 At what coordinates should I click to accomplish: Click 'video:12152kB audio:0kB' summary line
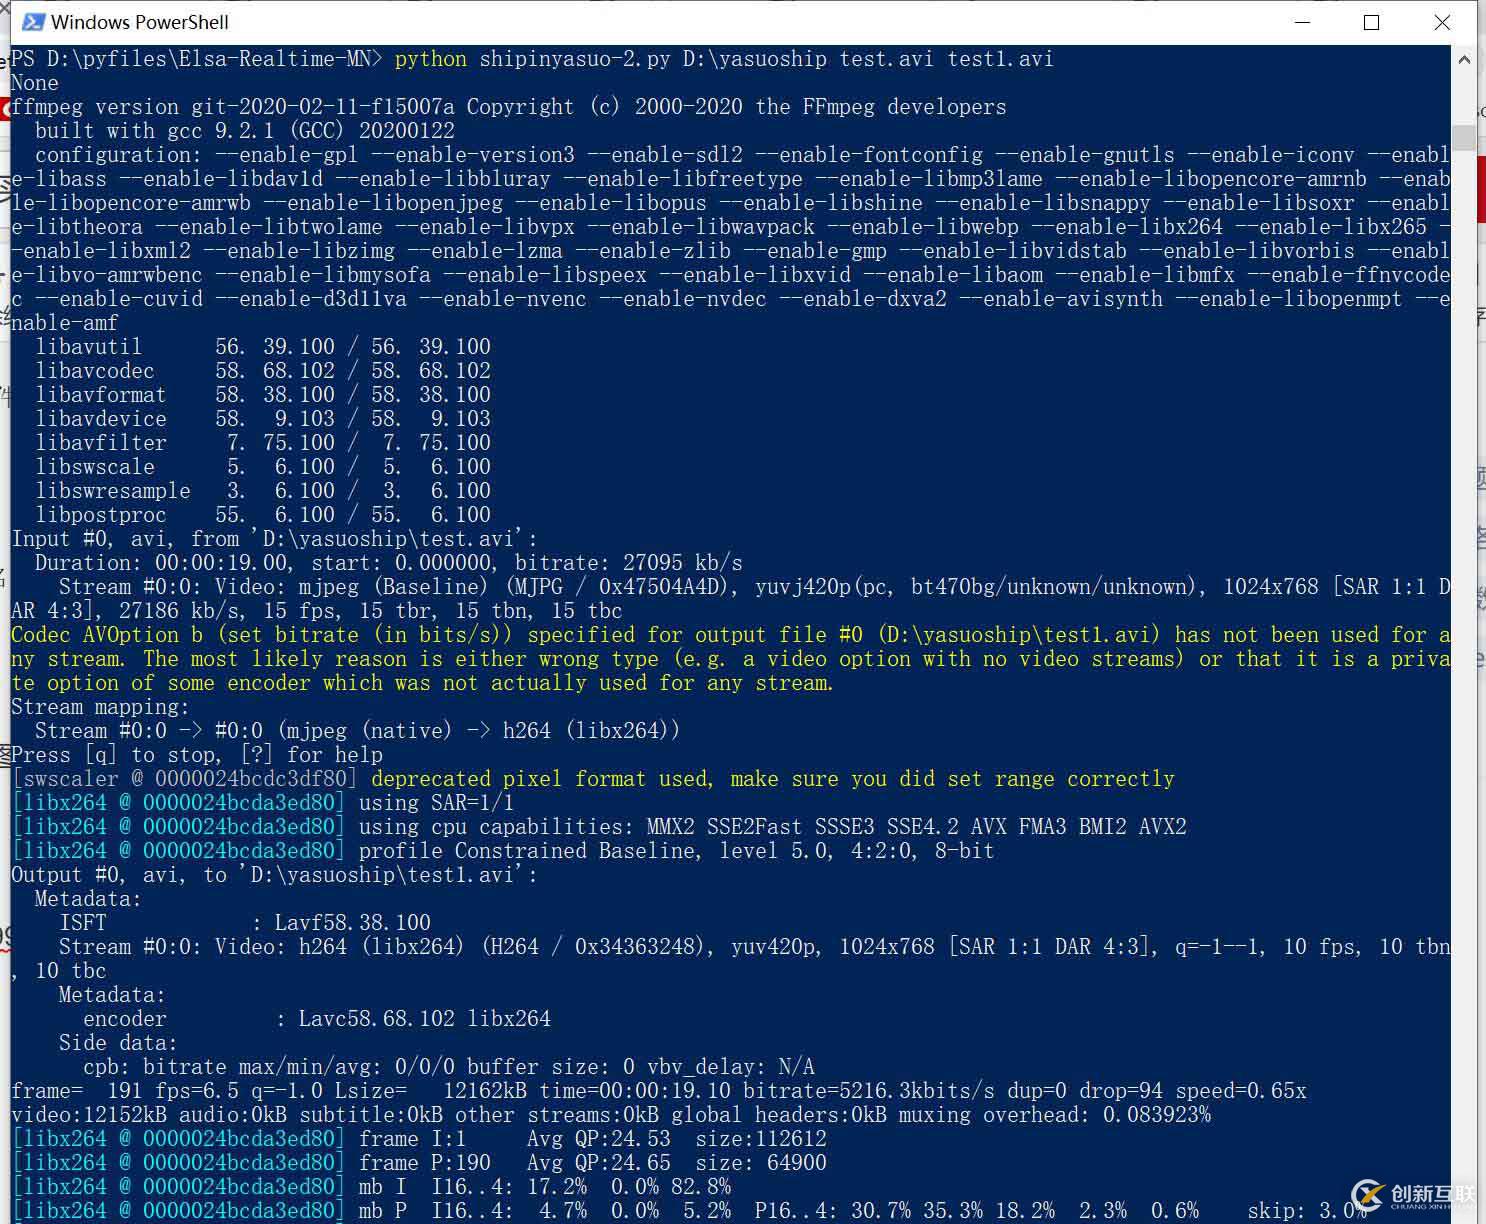tap(611, 1115)
